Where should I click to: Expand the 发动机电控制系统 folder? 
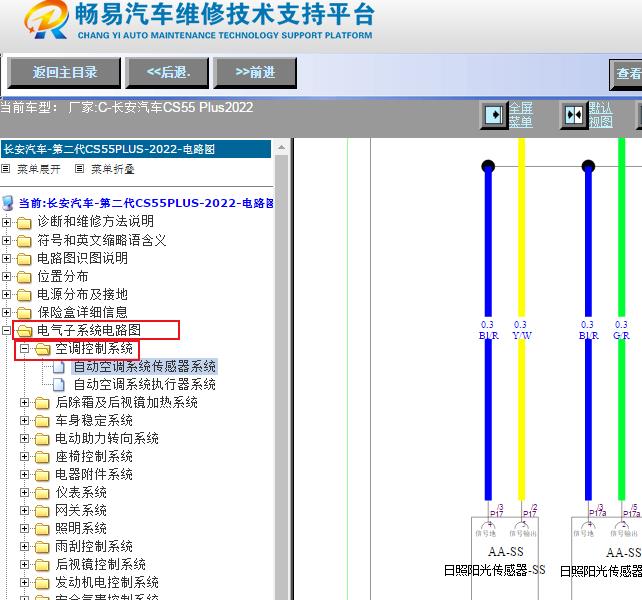click(25, 583)
